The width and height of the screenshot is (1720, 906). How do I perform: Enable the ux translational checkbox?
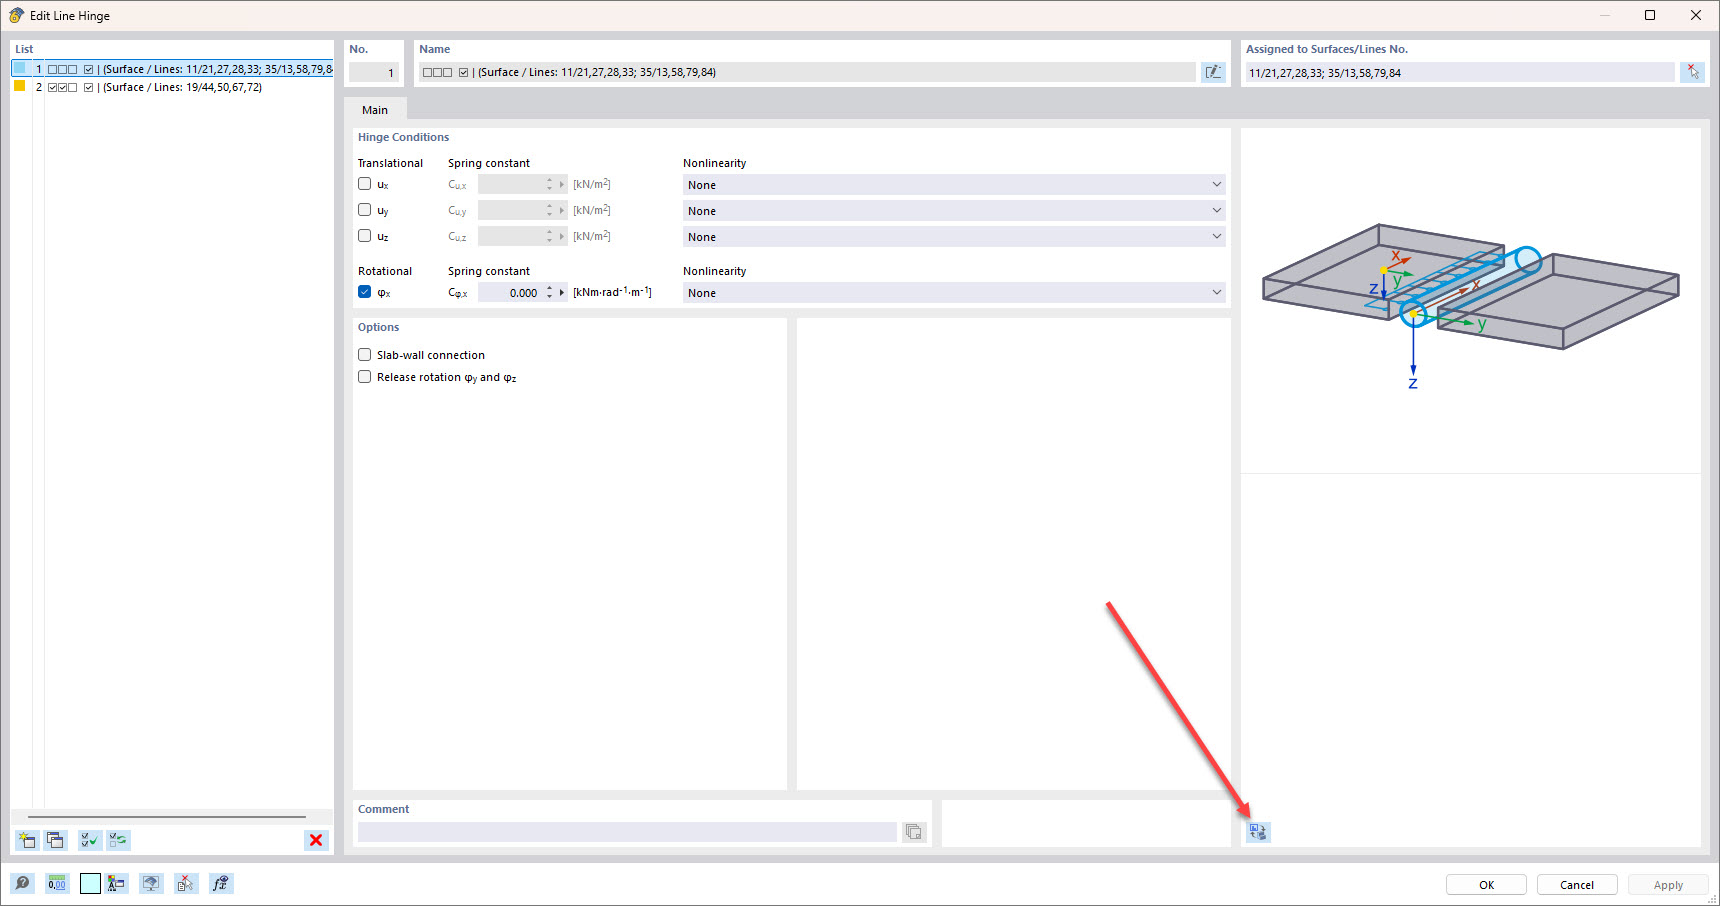365,184
